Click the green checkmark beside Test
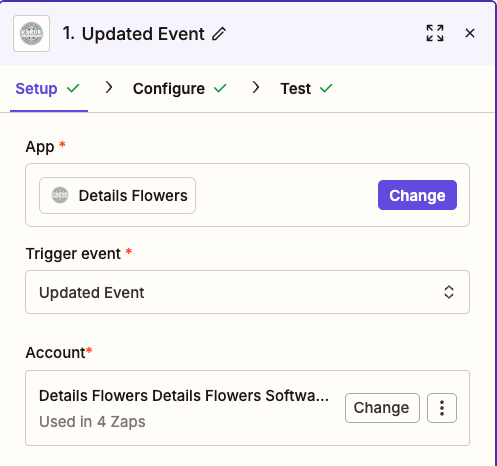The height and width of the screenshot is (466, 497). pos(326,89)
